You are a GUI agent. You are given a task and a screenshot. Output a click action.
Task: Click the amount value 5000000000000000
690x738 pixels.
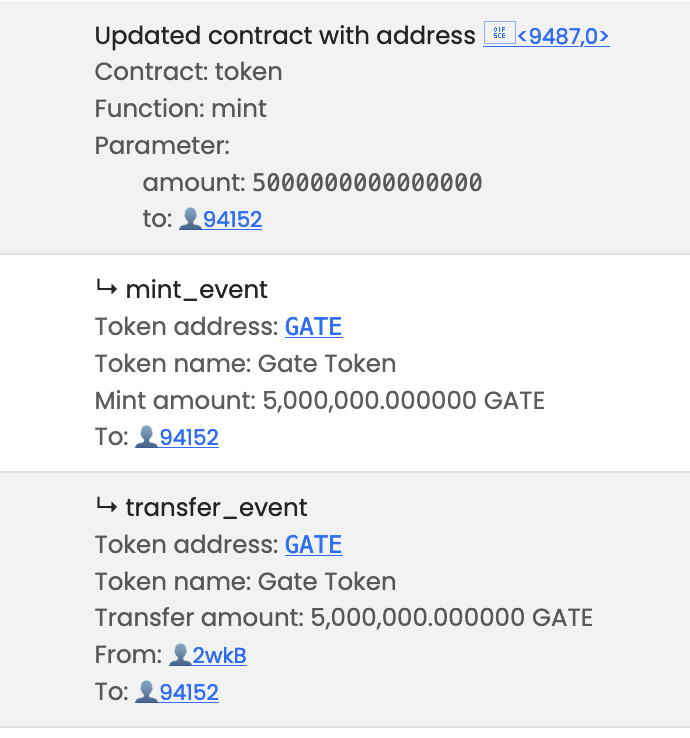click(367, 183)
